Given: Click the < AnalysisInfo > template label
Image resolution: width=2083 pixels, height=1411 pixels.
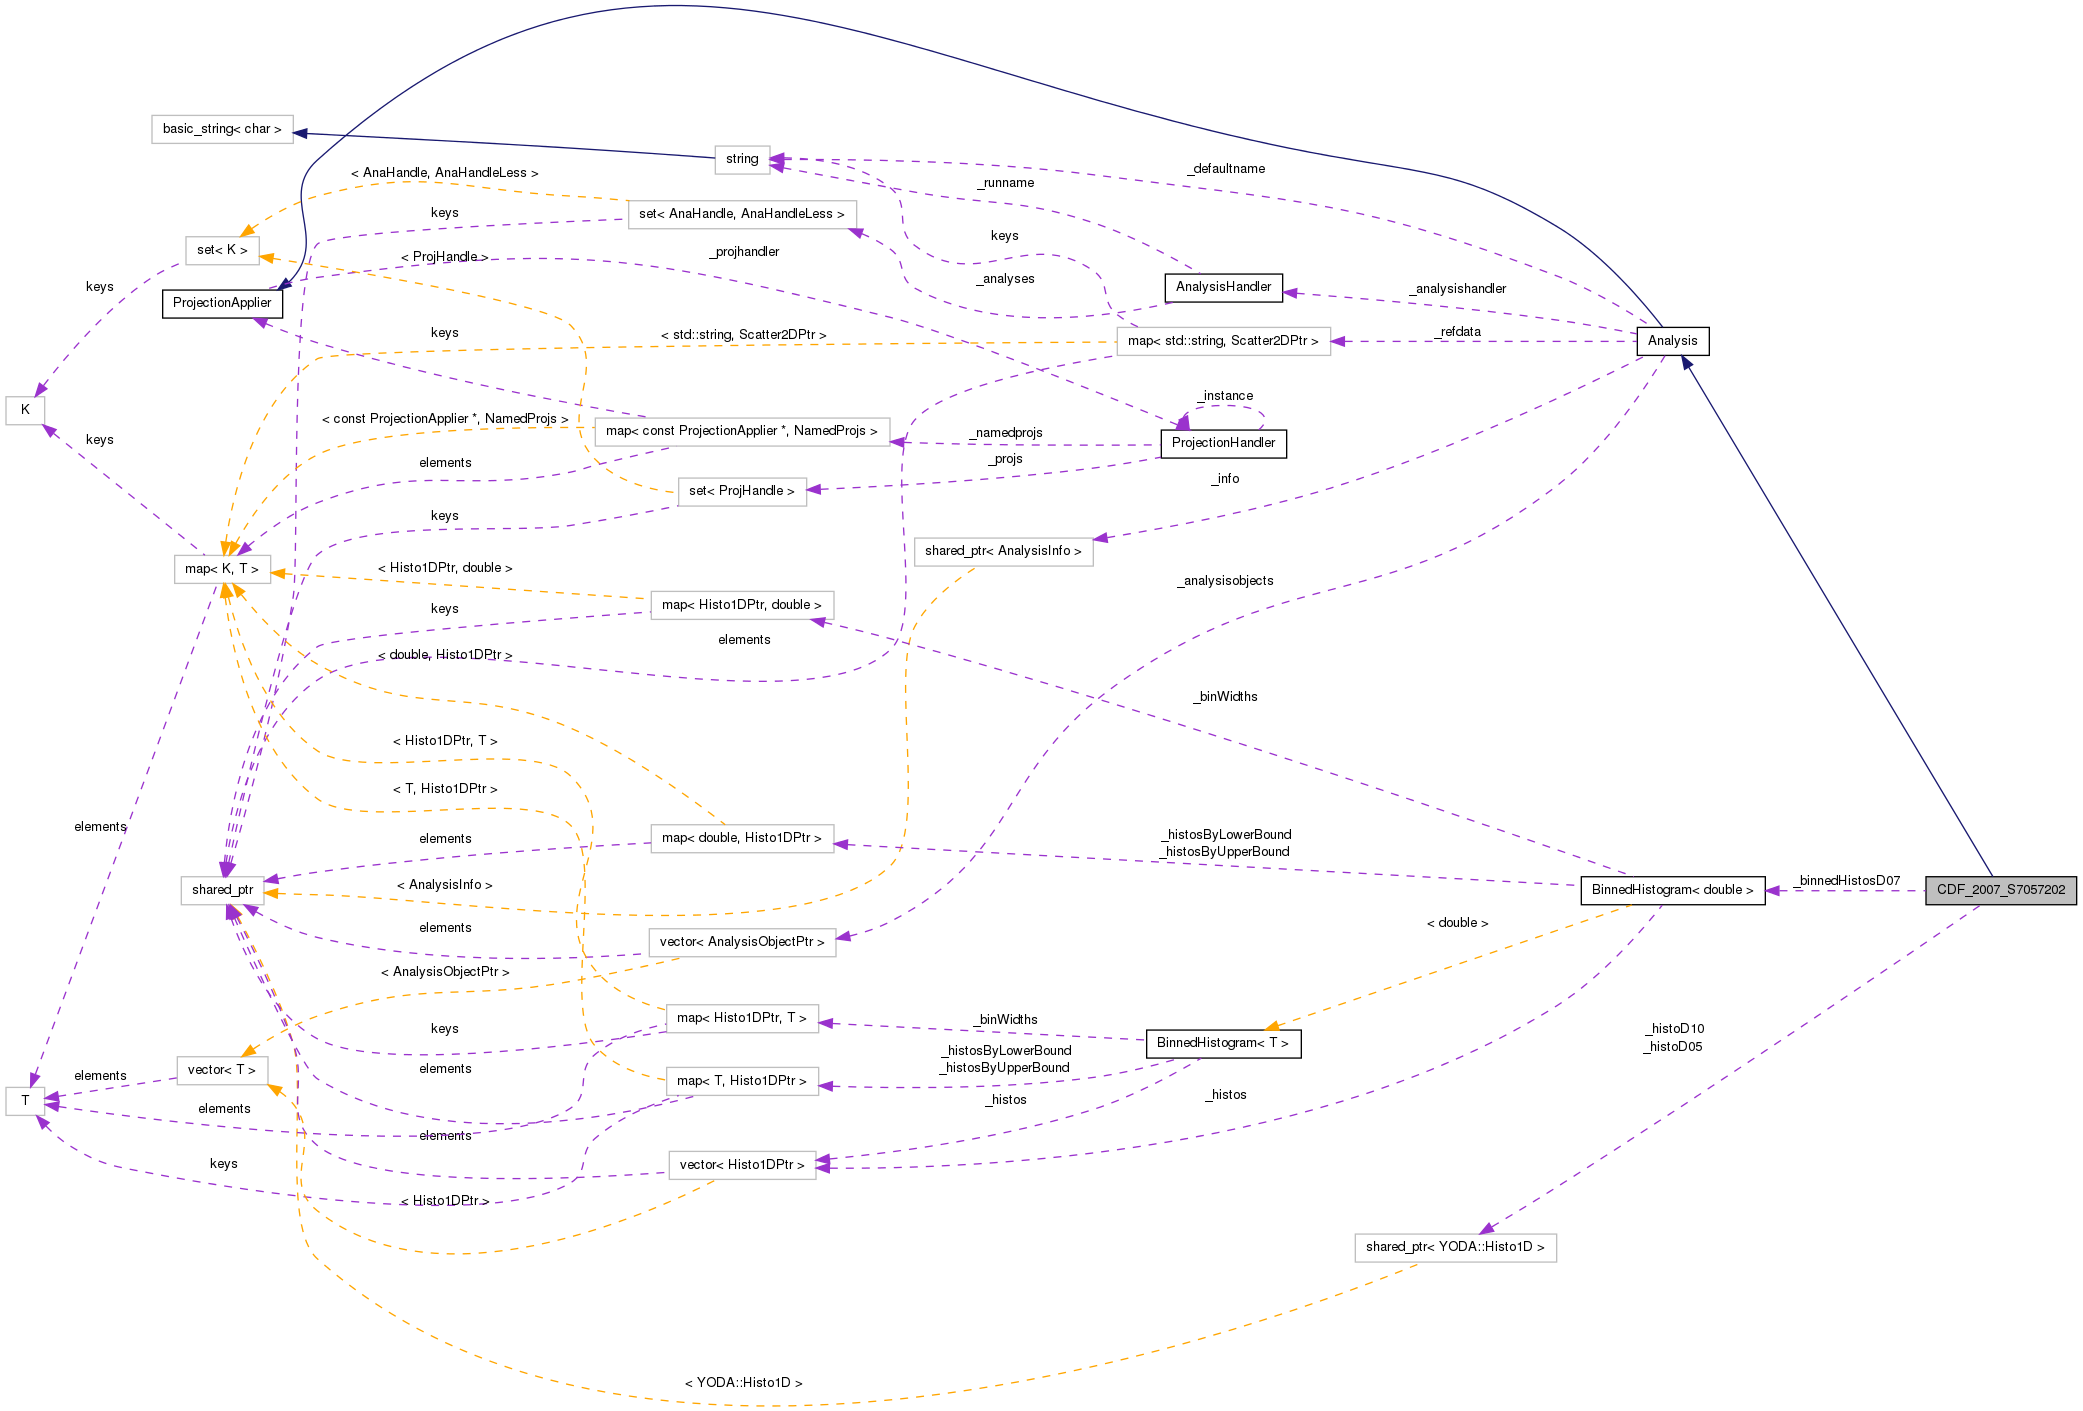Looking at the screenshot, I should pyautogui.click(x=445, y=885).
